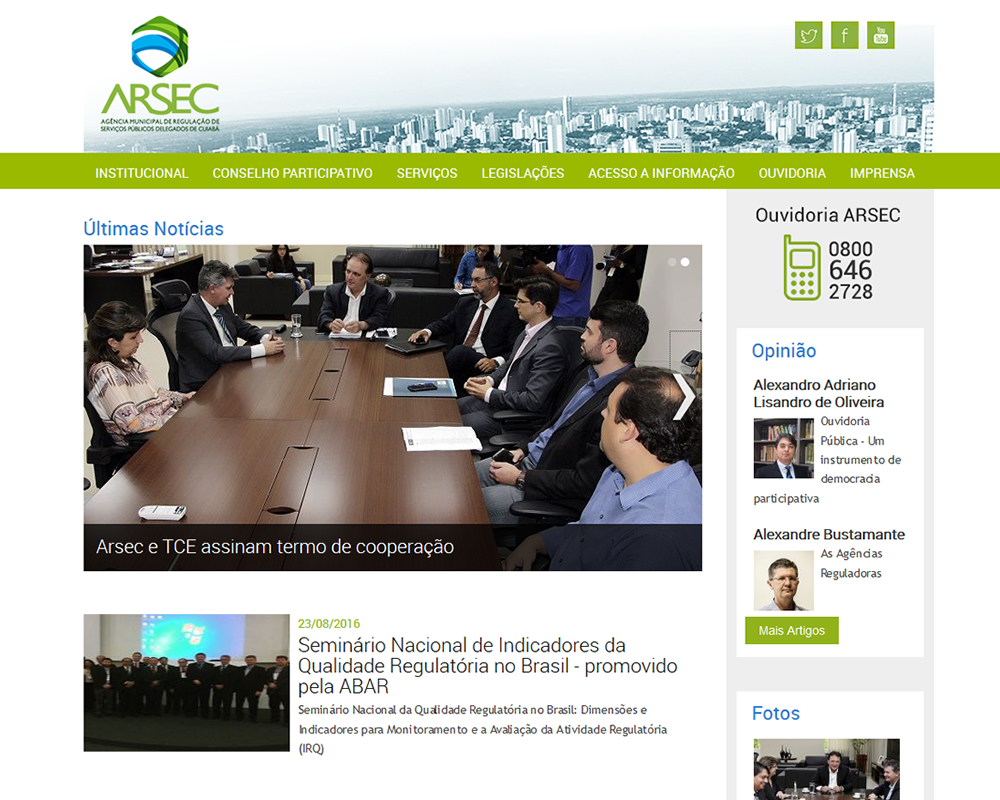Open the Institucional menu
Viewport: 1000px width, 800px height.
tap(141, 173)
